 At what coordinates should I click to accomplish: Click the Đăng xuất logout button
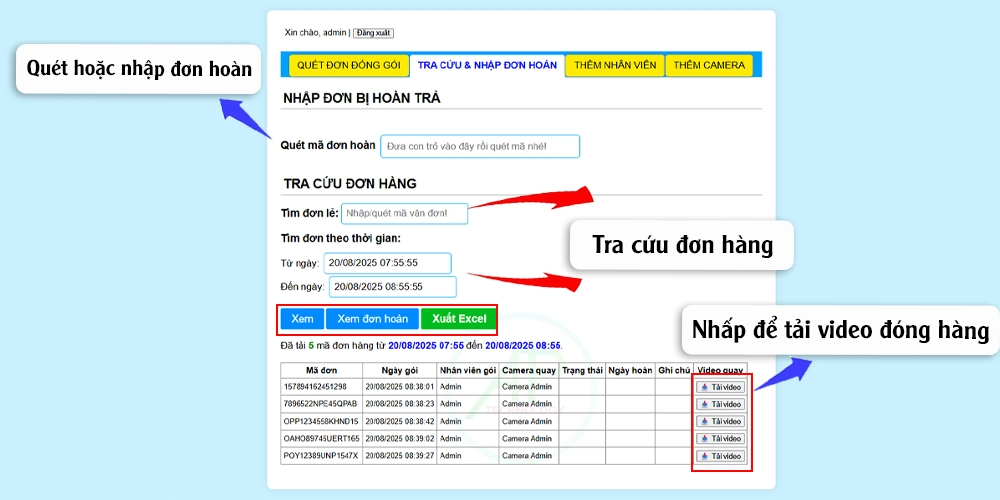tap(373, 33)
